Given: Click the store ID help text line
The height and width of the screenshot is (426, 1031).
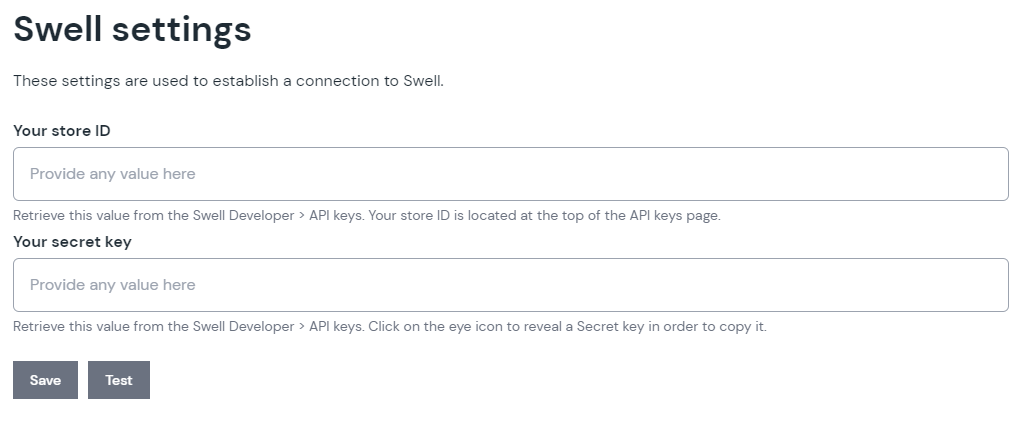Looking at the screenshot, I should 366,215.
